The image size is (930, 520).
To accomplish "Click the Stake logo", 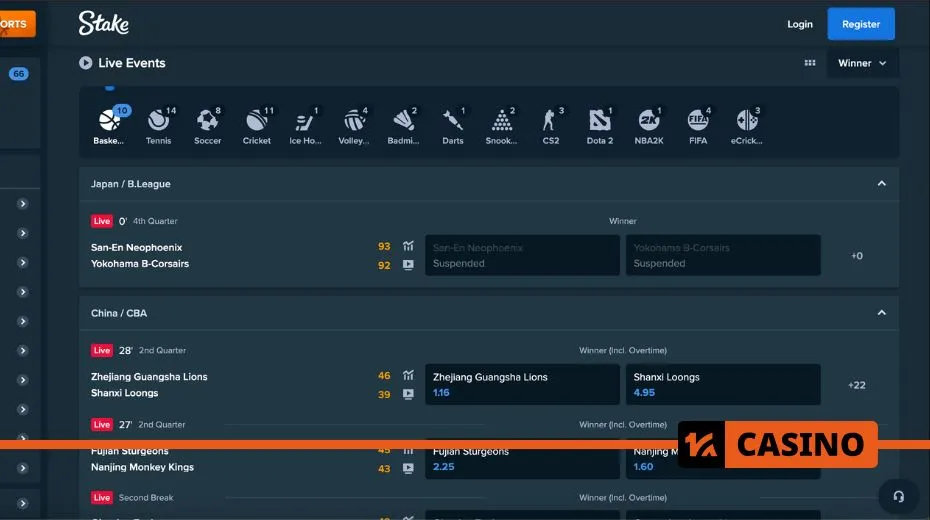I will pos(104,23).
